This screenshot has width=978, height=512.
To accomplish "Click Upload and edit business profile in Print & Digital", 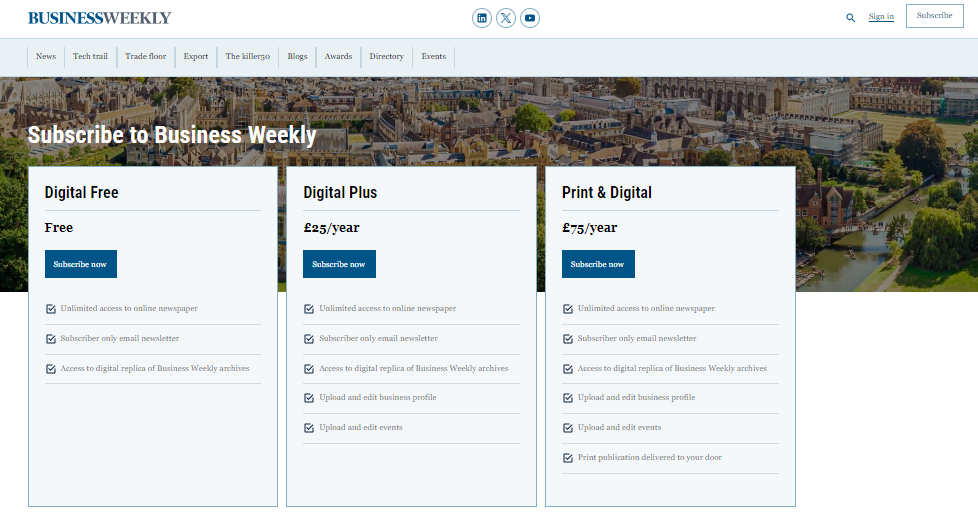I will tap(636, 397).
